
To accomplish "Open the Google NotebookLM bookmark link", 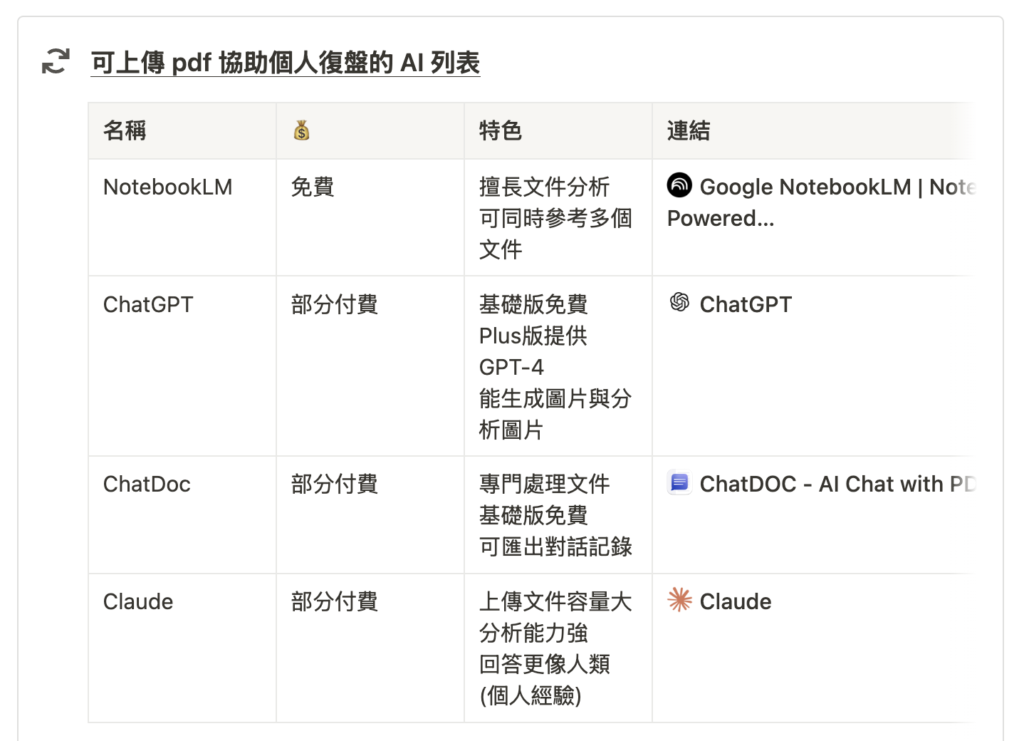I will pyautogui.click(x=822, y=202).
